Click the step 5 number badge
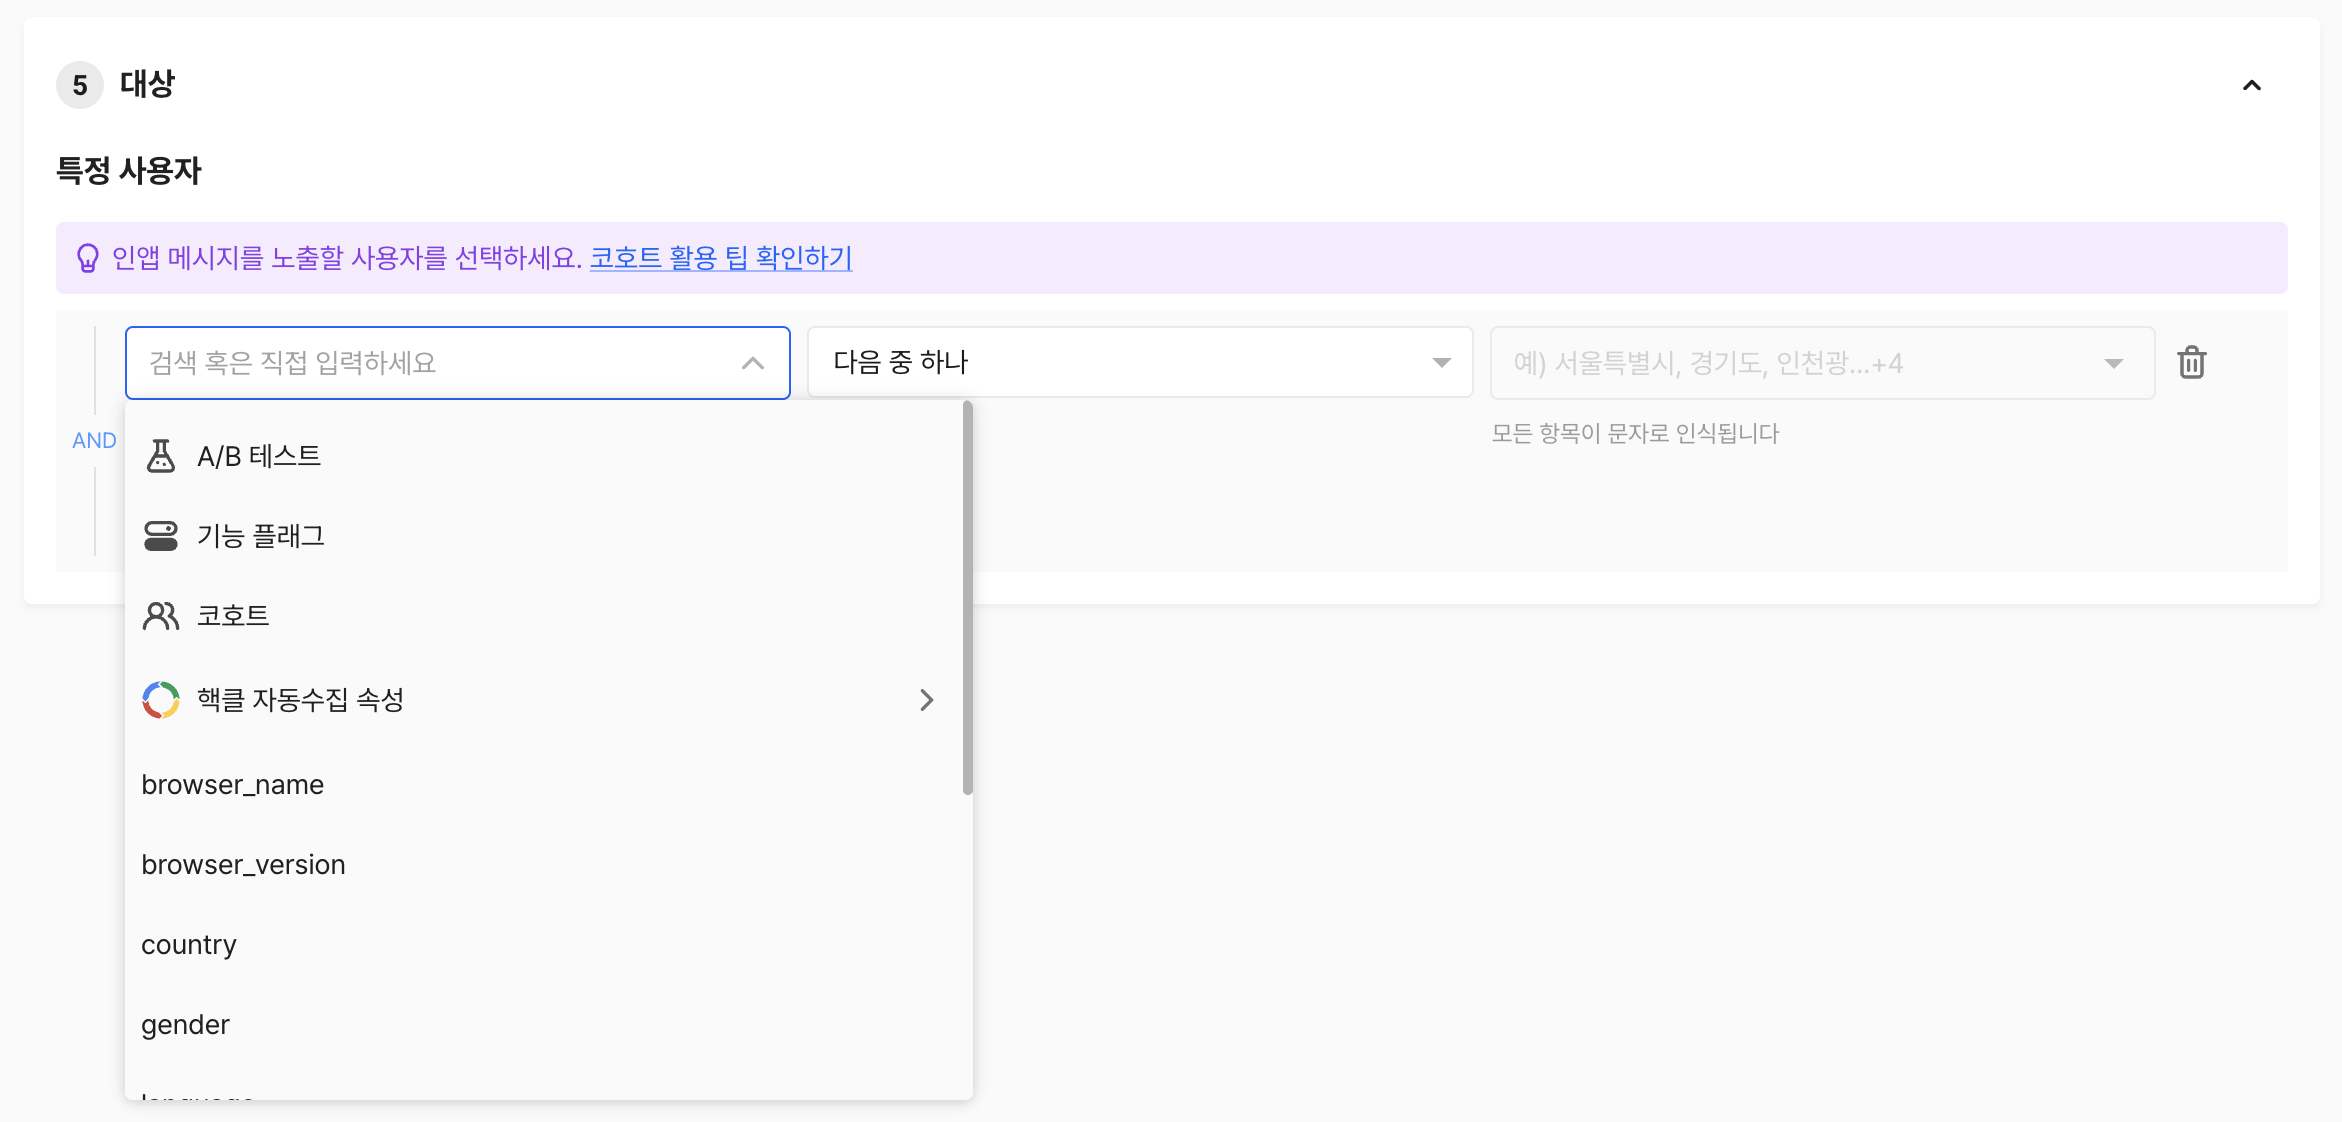This screenshot has width=2342, height=1122. [x=80, y=85]
